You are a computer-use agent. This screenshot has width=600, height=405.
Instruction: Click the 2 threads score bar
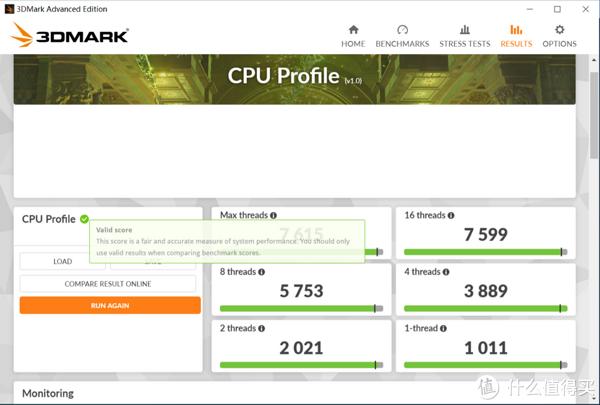301,365
